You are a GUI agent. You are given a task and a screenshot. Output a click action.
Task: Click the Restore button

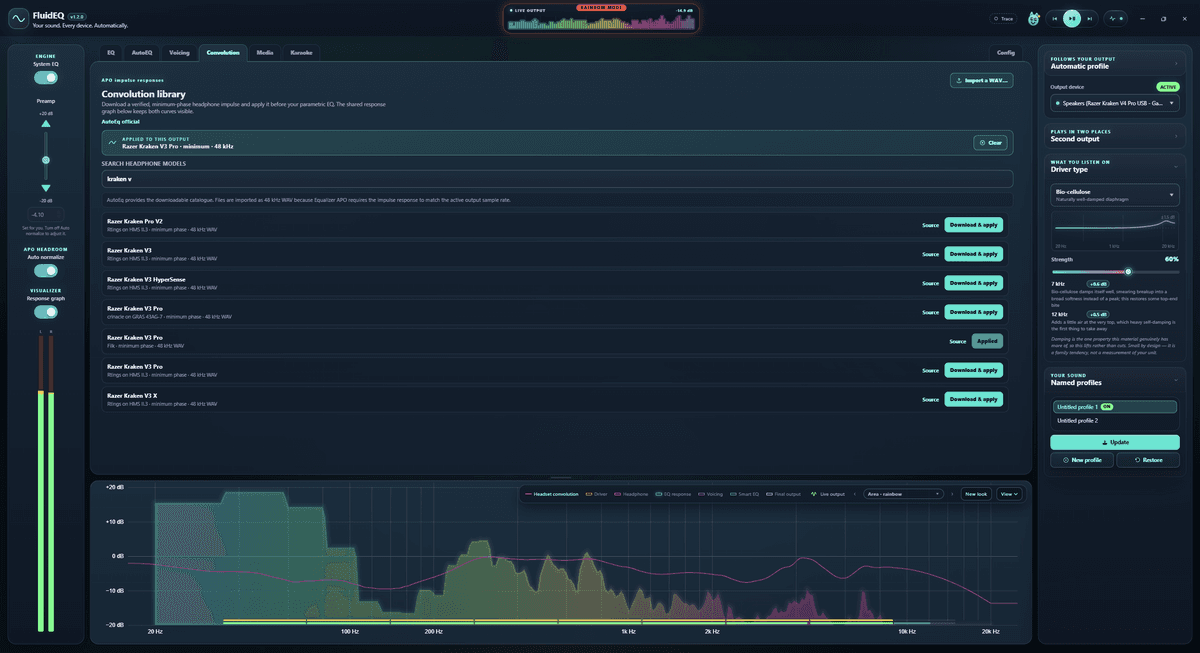(x=1148, y=460)
